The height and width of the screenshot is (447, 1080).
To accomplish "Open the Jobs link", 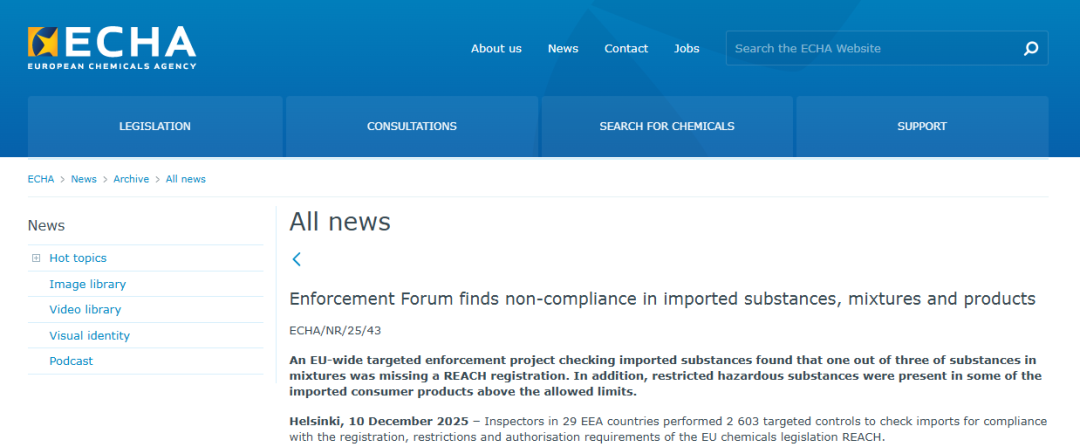I will (x=687, y=48).
